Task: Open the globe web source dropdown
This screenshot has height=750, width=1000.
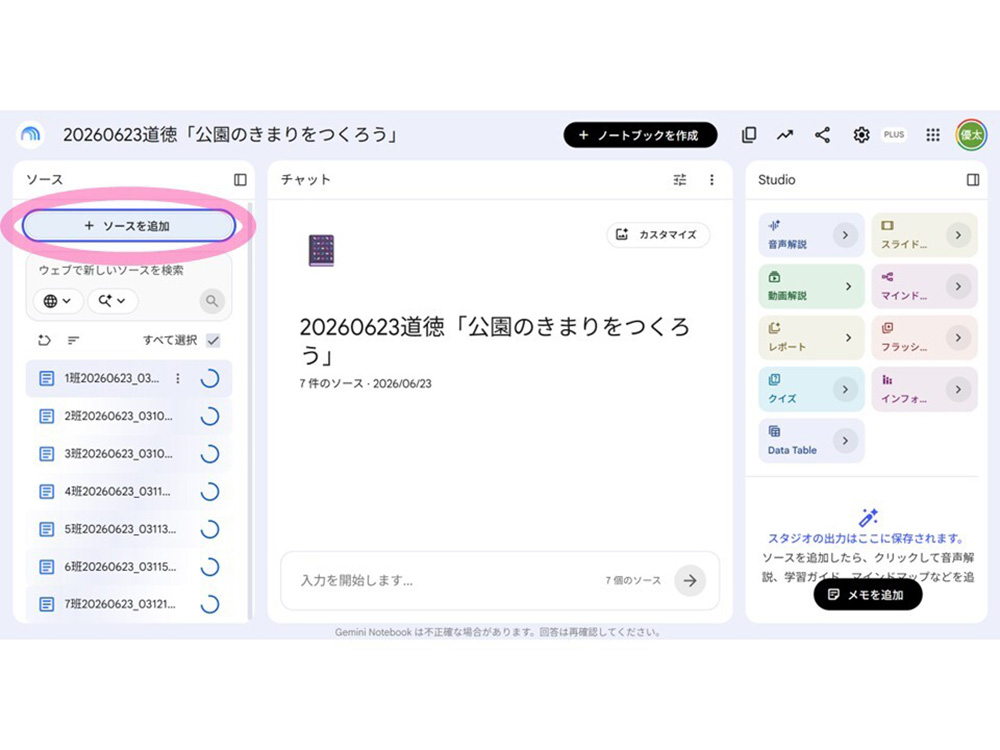Action: 57,301
